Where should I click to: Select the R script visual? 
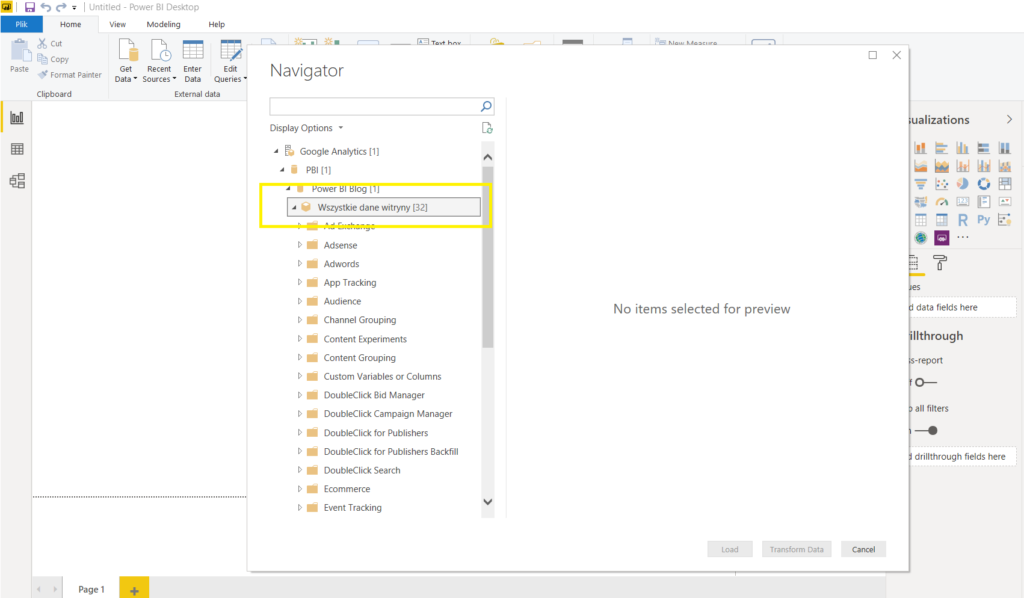click(962, 220)
